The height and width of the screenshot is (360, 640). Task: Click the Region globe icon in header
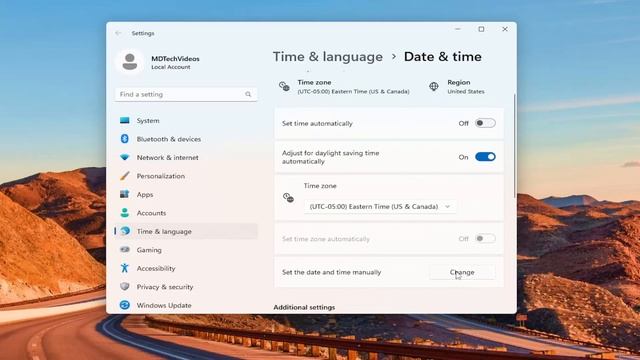coord(433,87)
